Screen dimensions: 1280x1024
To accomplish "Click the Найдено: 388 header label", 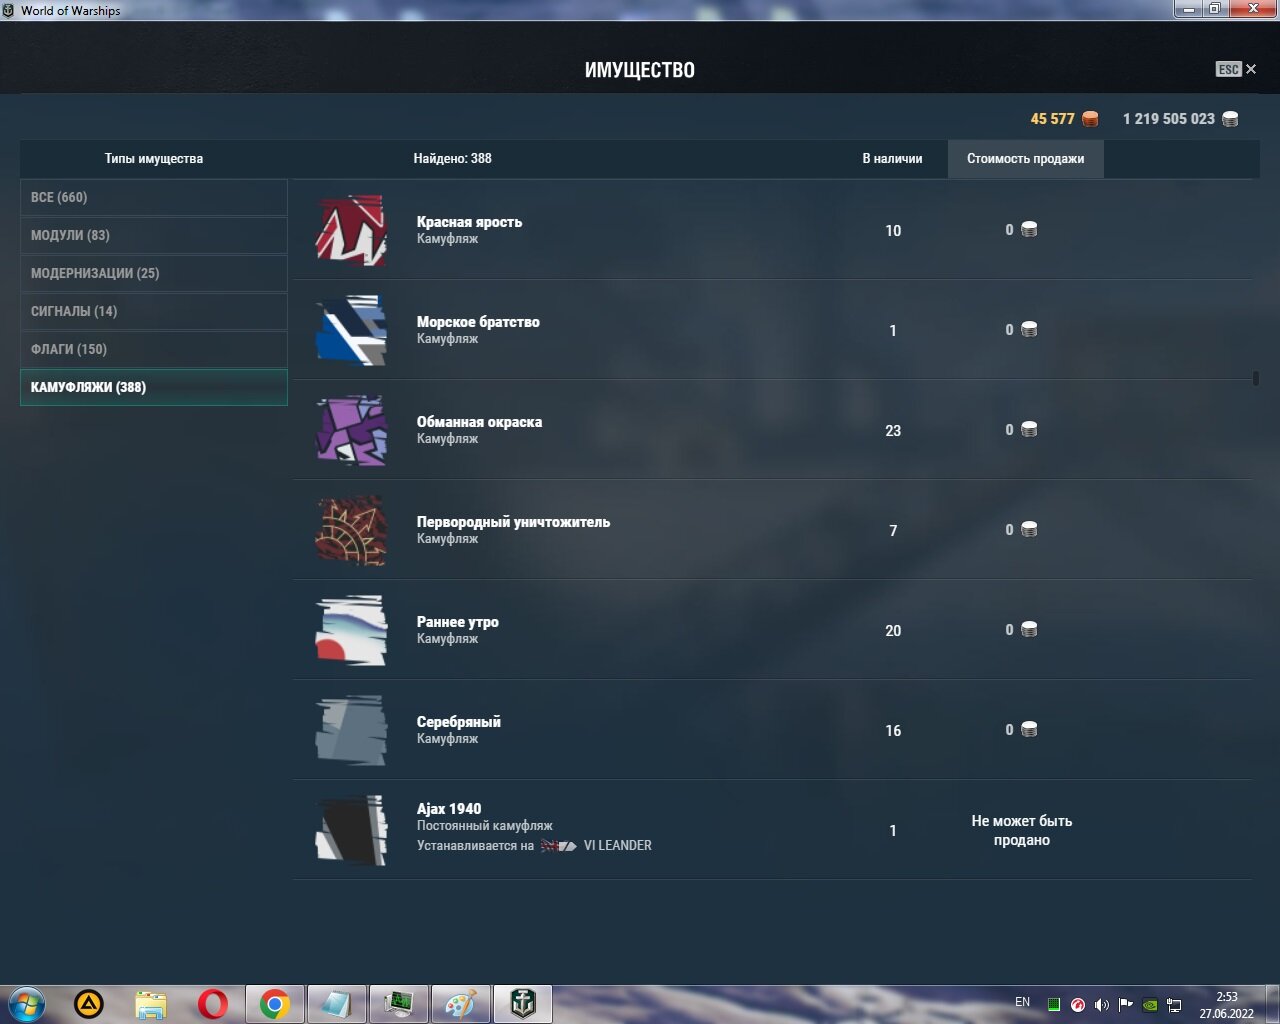I will [452, 158].
